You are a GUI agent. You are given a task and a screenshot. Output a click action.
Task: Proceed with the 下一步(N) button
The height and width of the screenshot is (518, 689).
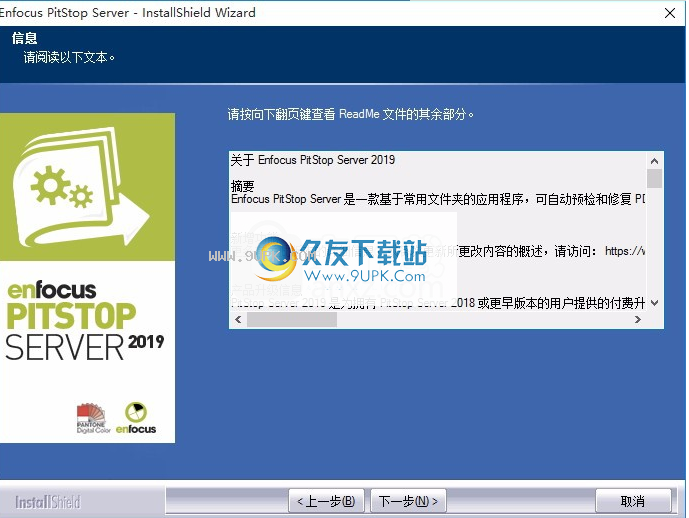click(x=408, y=501)
